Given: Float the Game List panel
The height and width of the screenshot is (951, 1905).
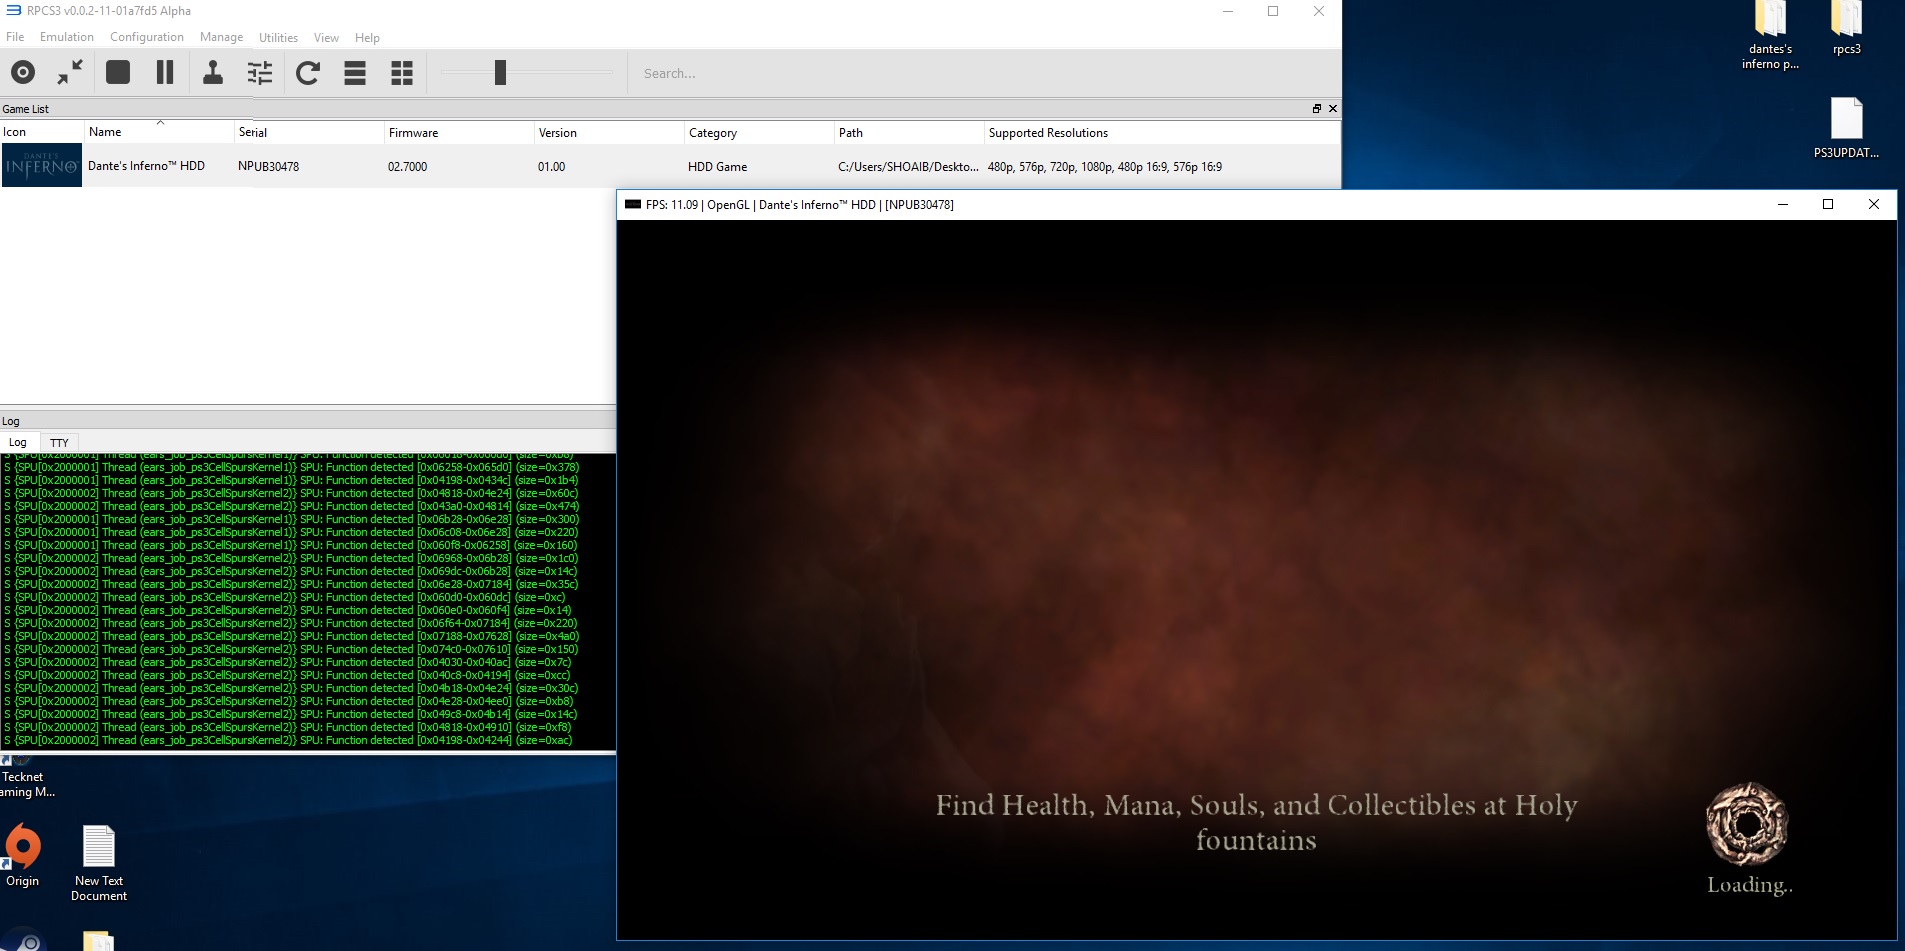Looking at the screenshot, I should point(1316,109).
